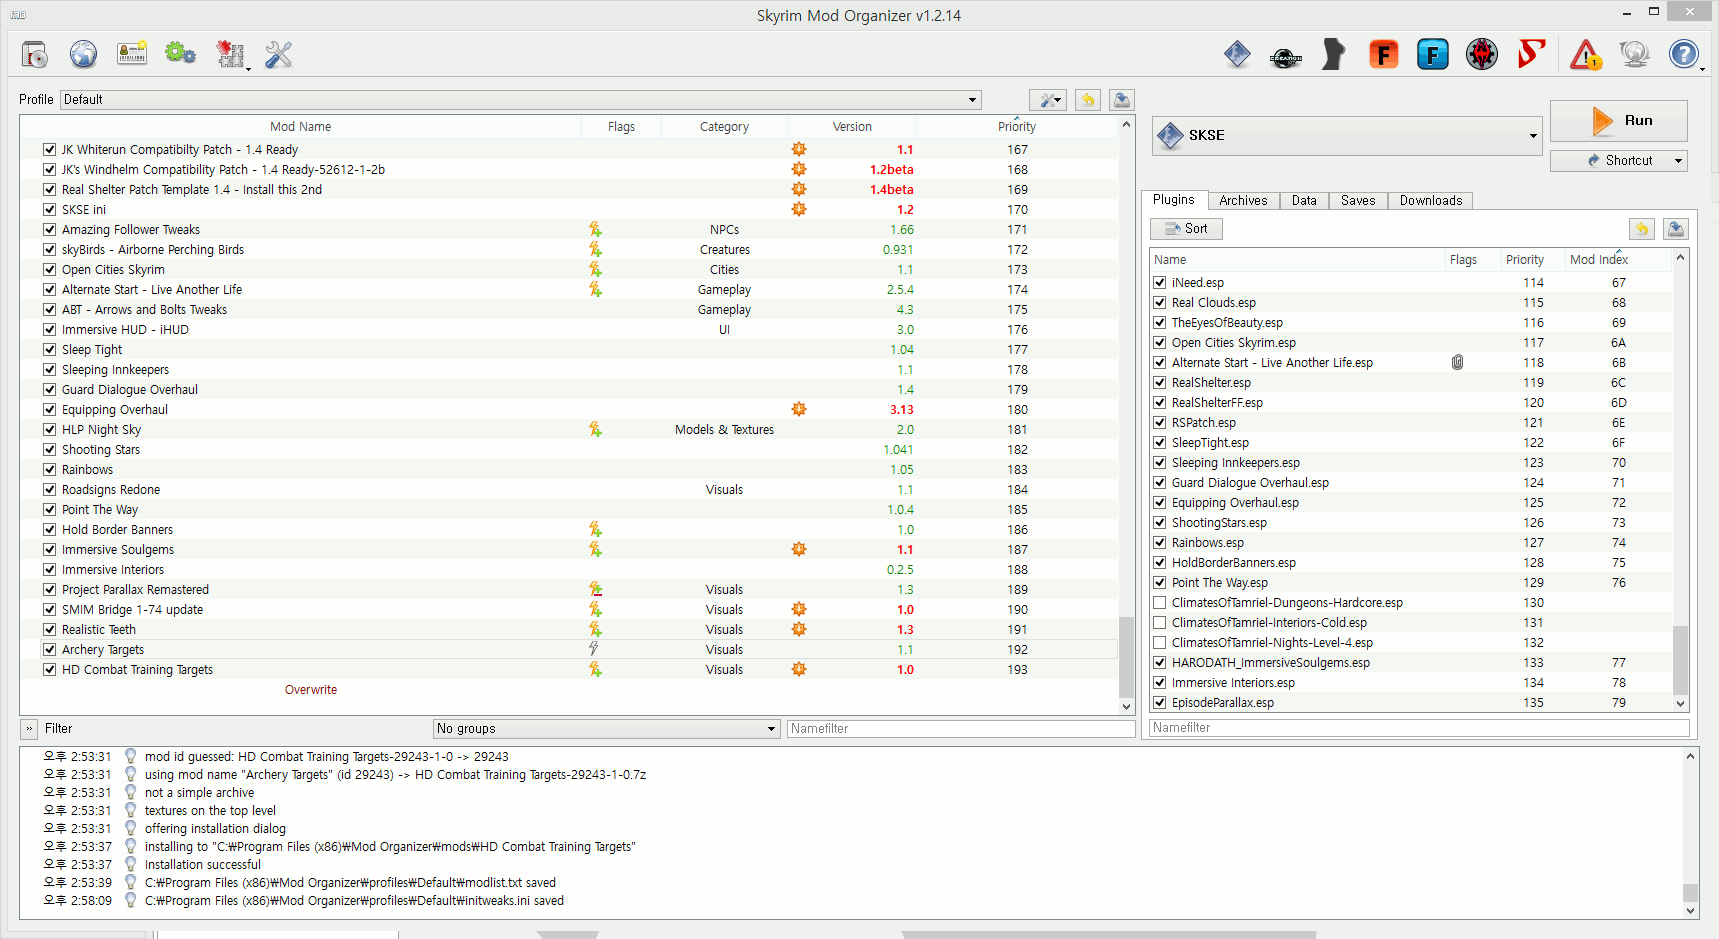Screen dimensions: 1719x939
Task: Toggle HLP Night Sky mod checkbox
Action: click(x=49, y=429)
